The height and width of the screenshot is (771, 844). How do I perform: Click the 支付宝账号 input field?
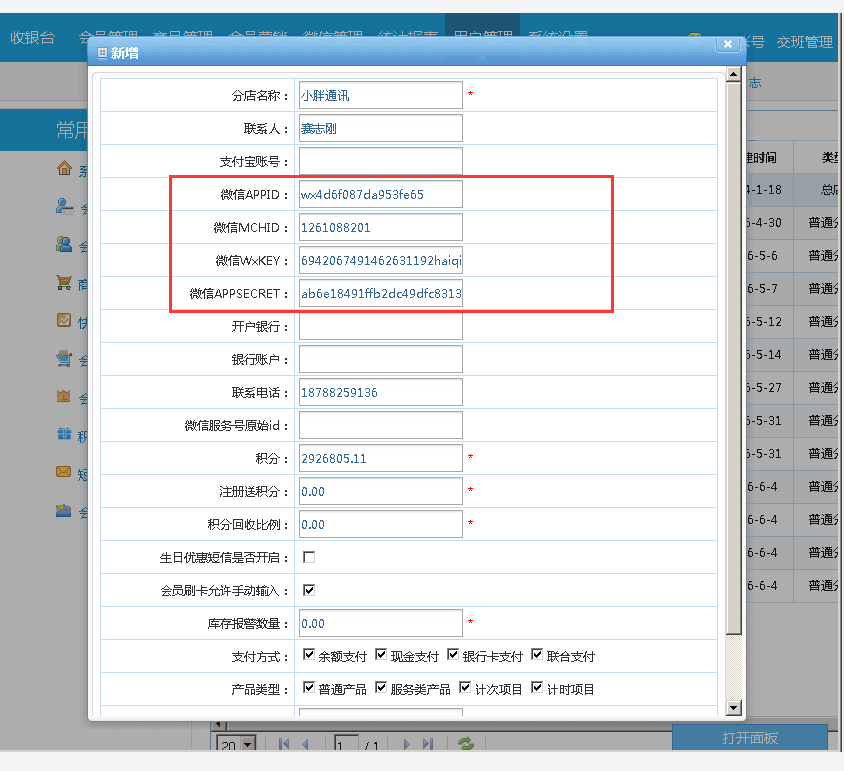[x=380, y=161]
